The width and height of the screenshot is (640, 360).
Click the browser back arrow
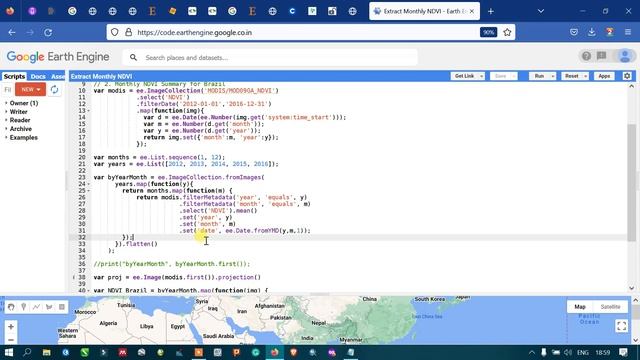point(12,32)
